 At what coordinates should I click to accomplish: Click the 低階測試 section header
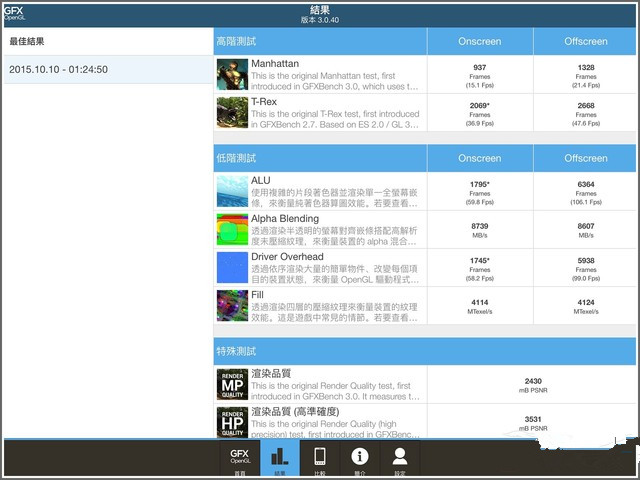point(236,158)
